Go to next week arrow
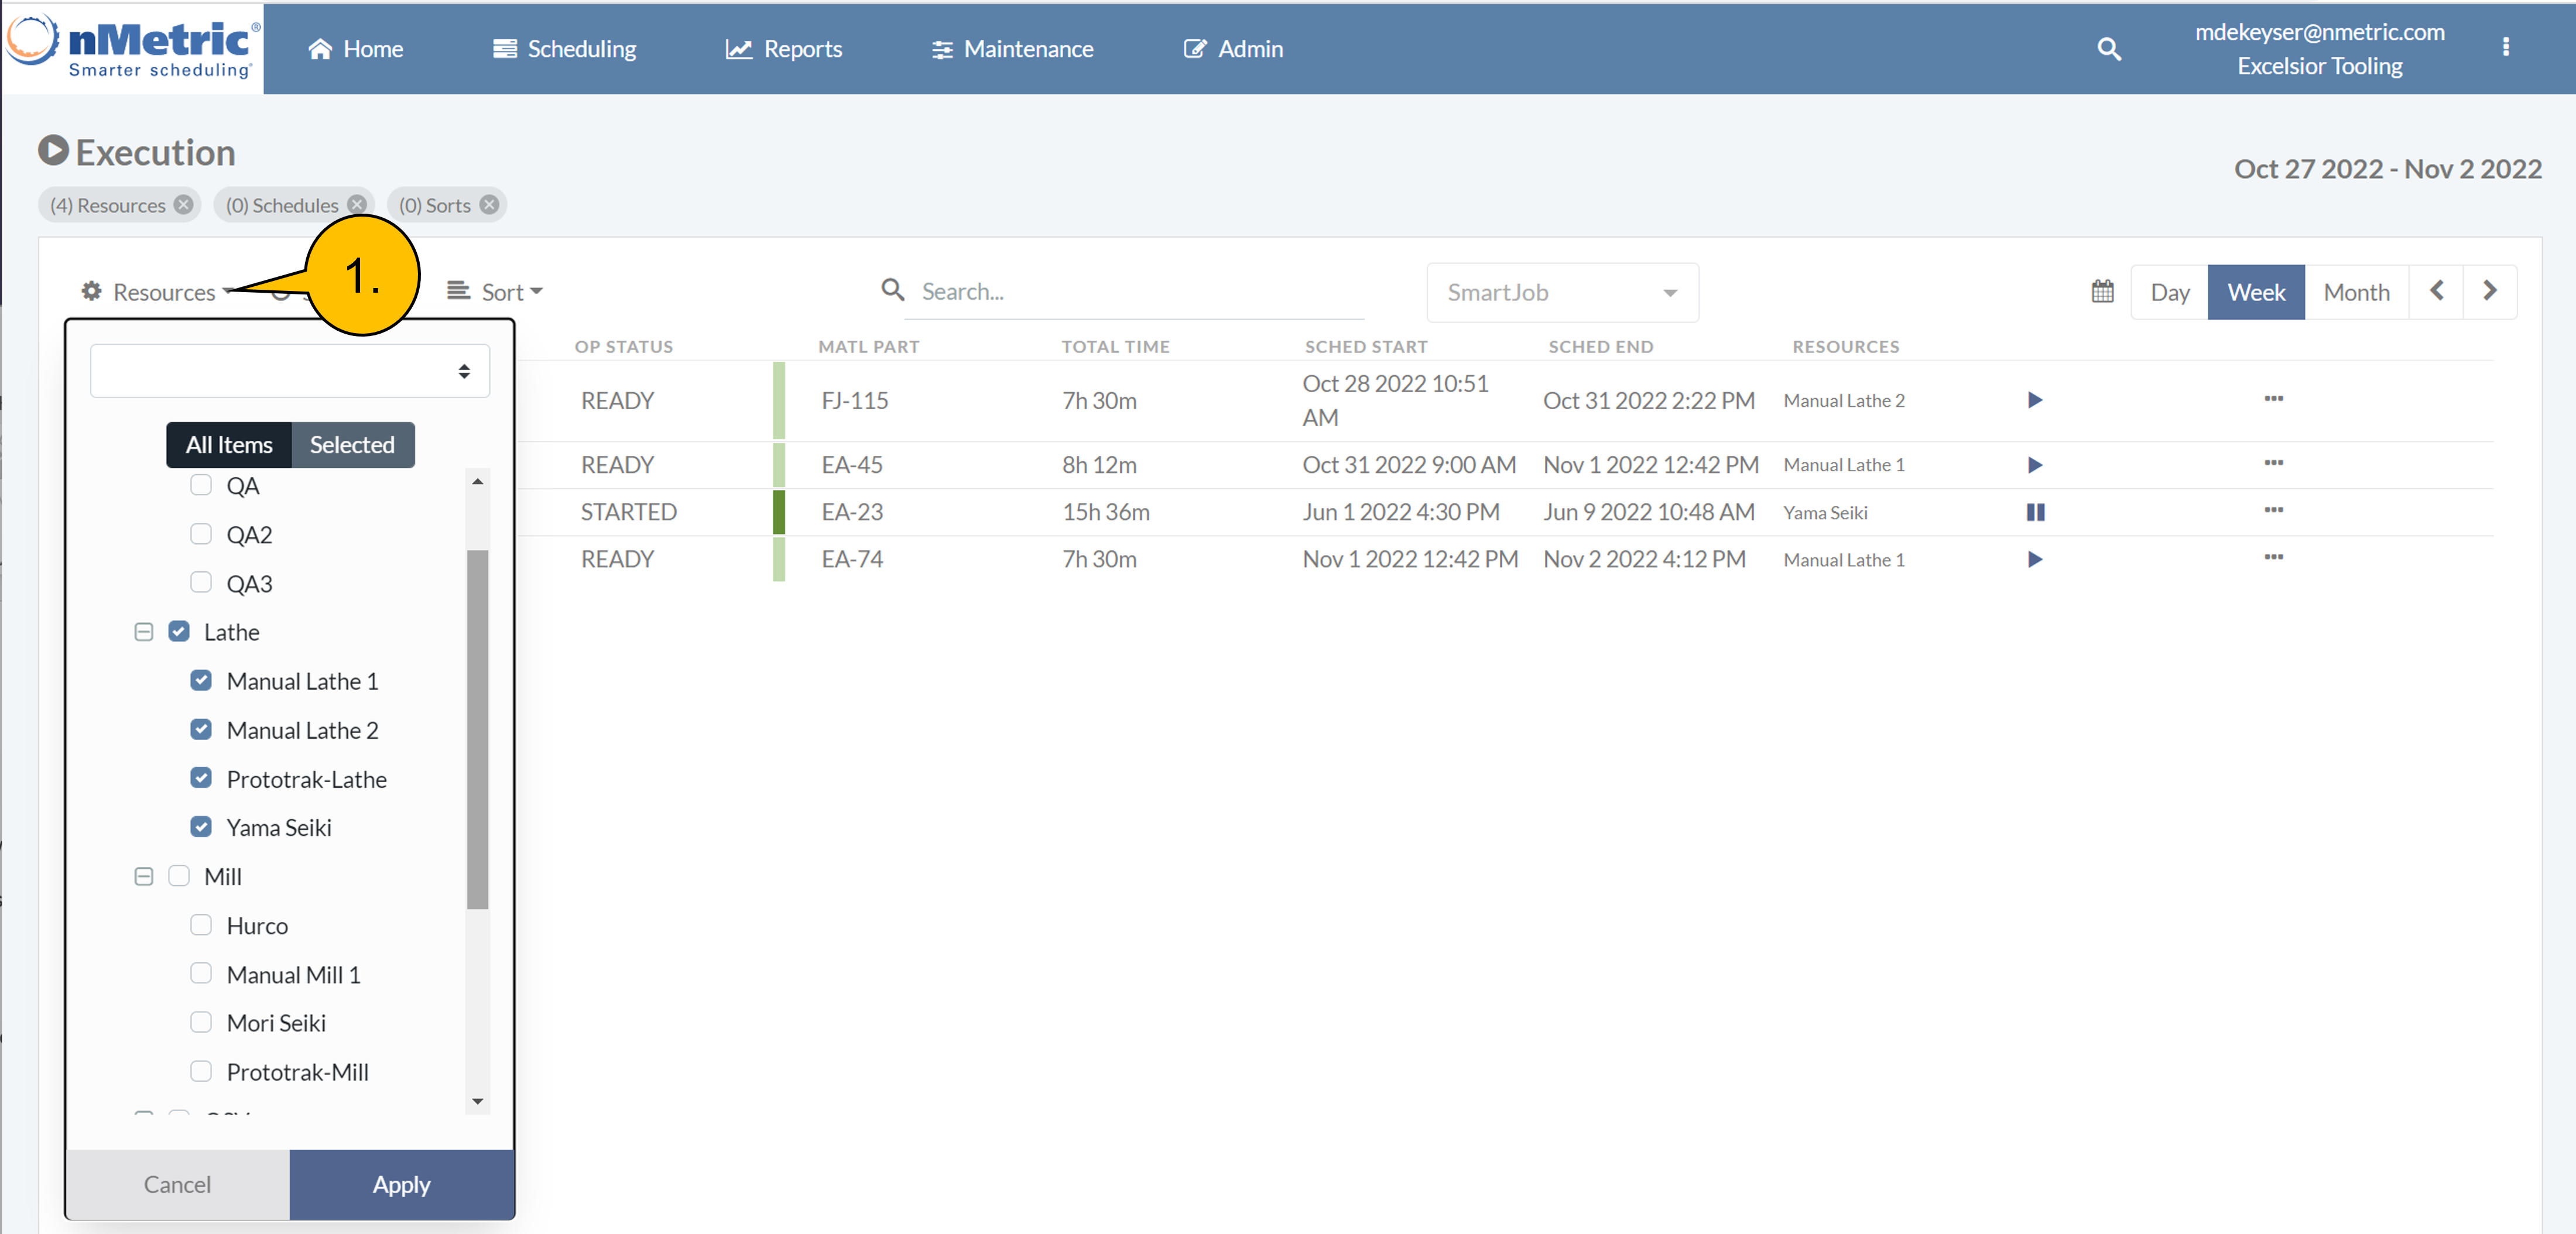This screenshot has width=2576, height=1234. [x=2489, y=292]
